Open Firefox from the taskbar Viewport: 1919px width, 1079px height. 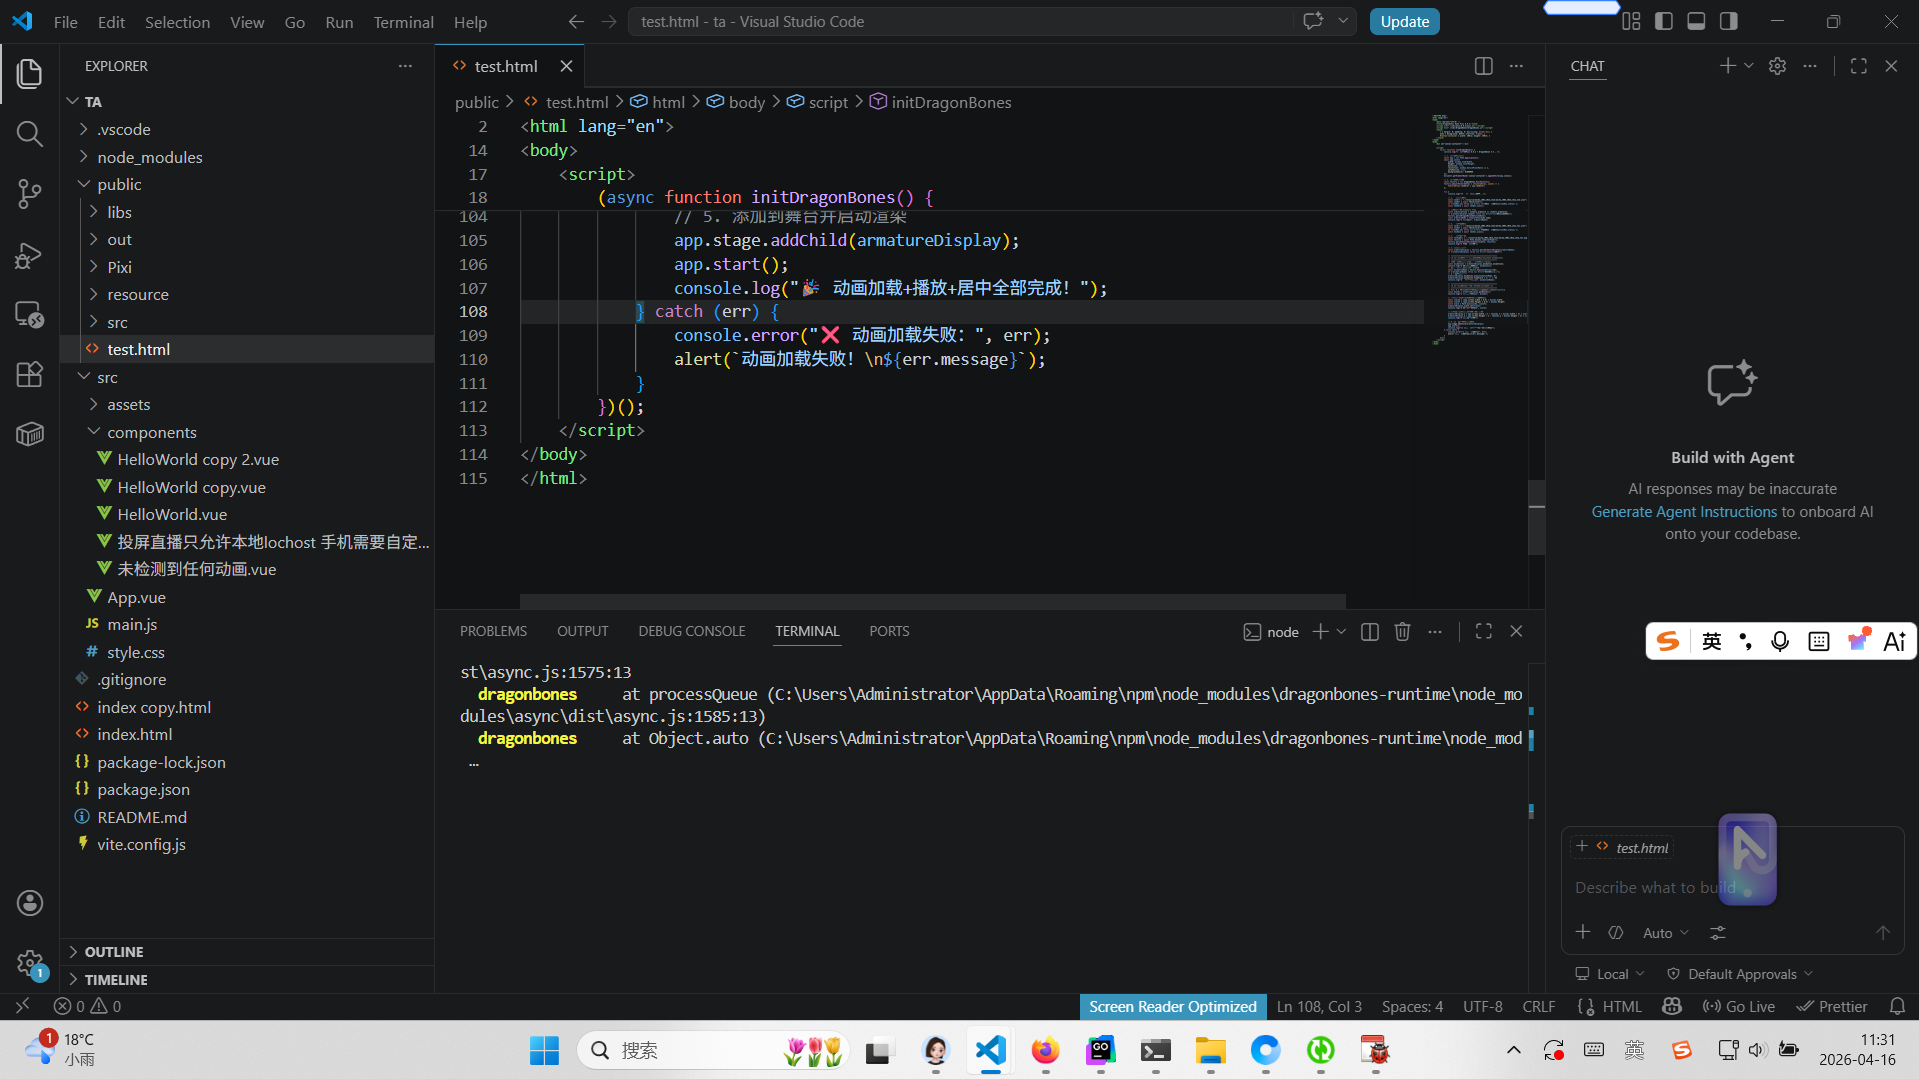(1045, 1050)
